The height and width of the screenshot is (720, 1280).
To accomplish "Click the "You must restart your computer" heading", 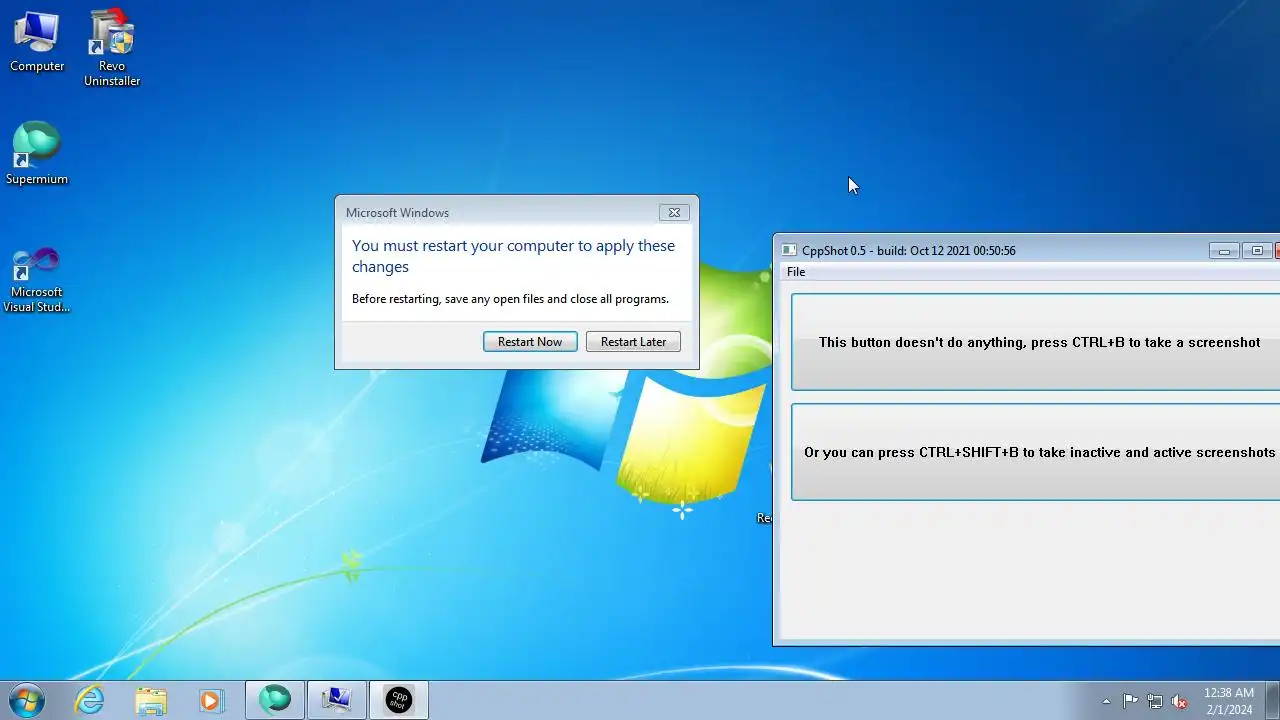I will pos(513,256).
